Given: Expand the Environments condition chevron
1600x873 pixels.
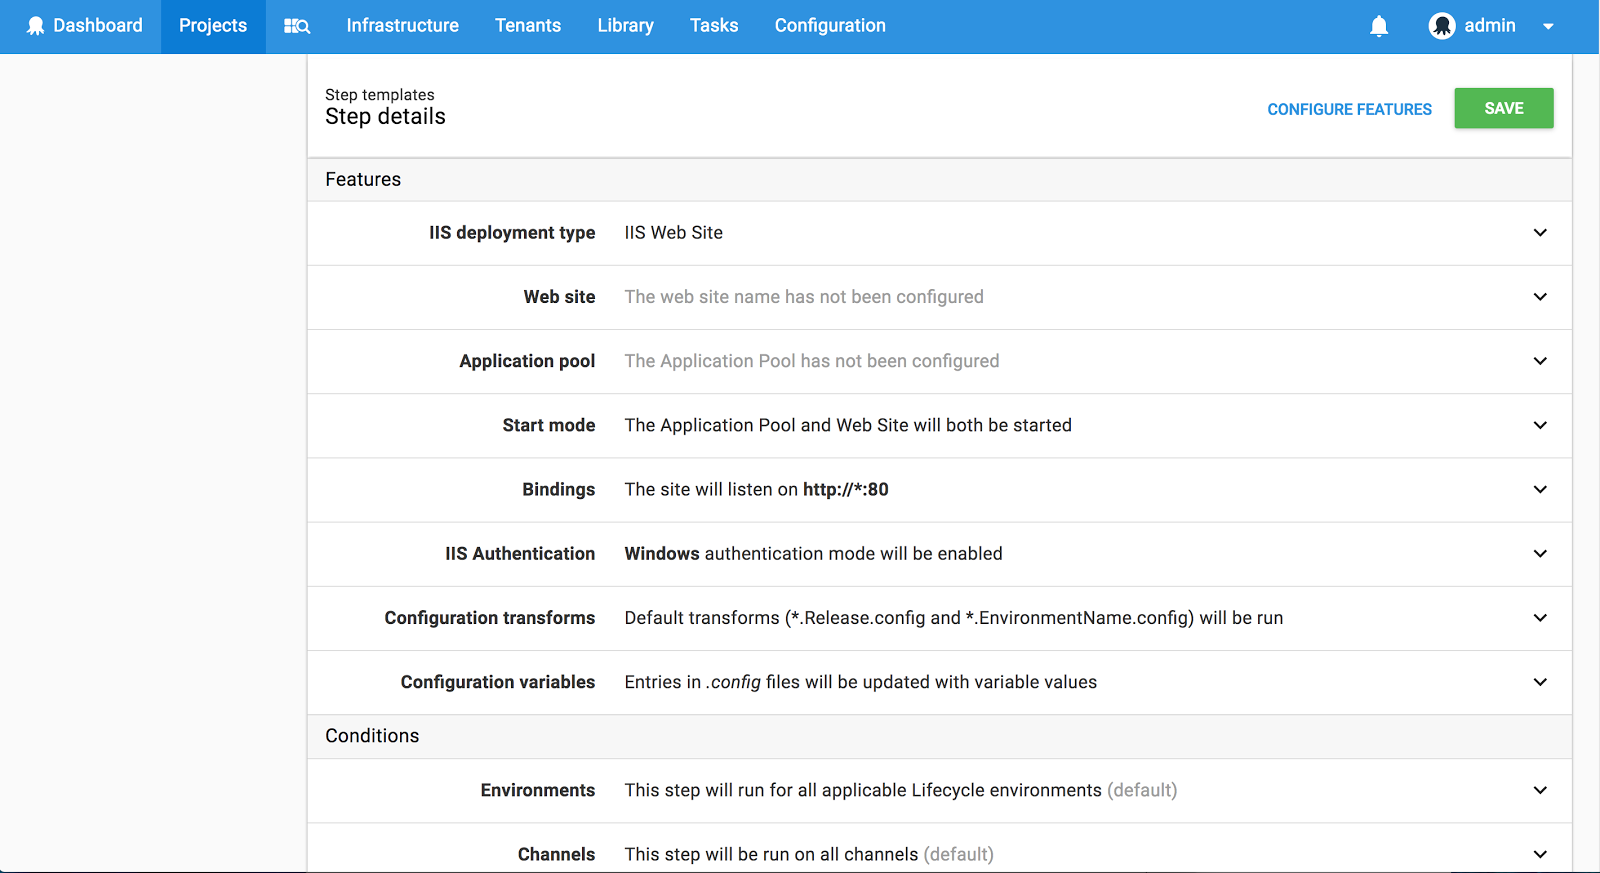Looking at the screenshot, I should point(1540,790).
